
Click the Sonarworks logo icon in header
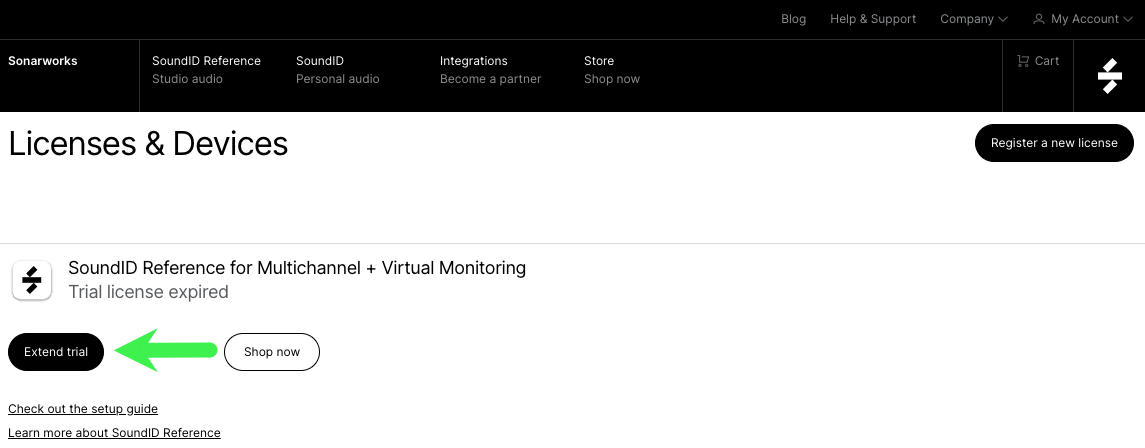(x=1109, y=76)
